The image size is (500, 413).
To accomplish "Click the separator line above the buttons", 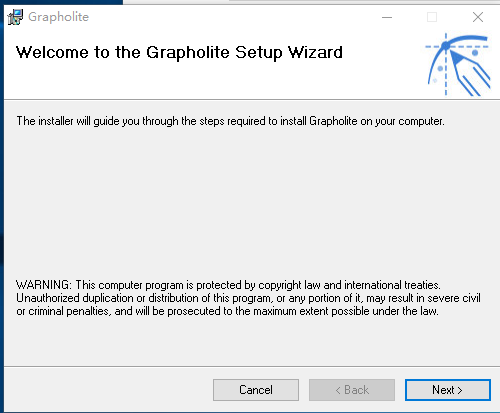I will [252, 366].
